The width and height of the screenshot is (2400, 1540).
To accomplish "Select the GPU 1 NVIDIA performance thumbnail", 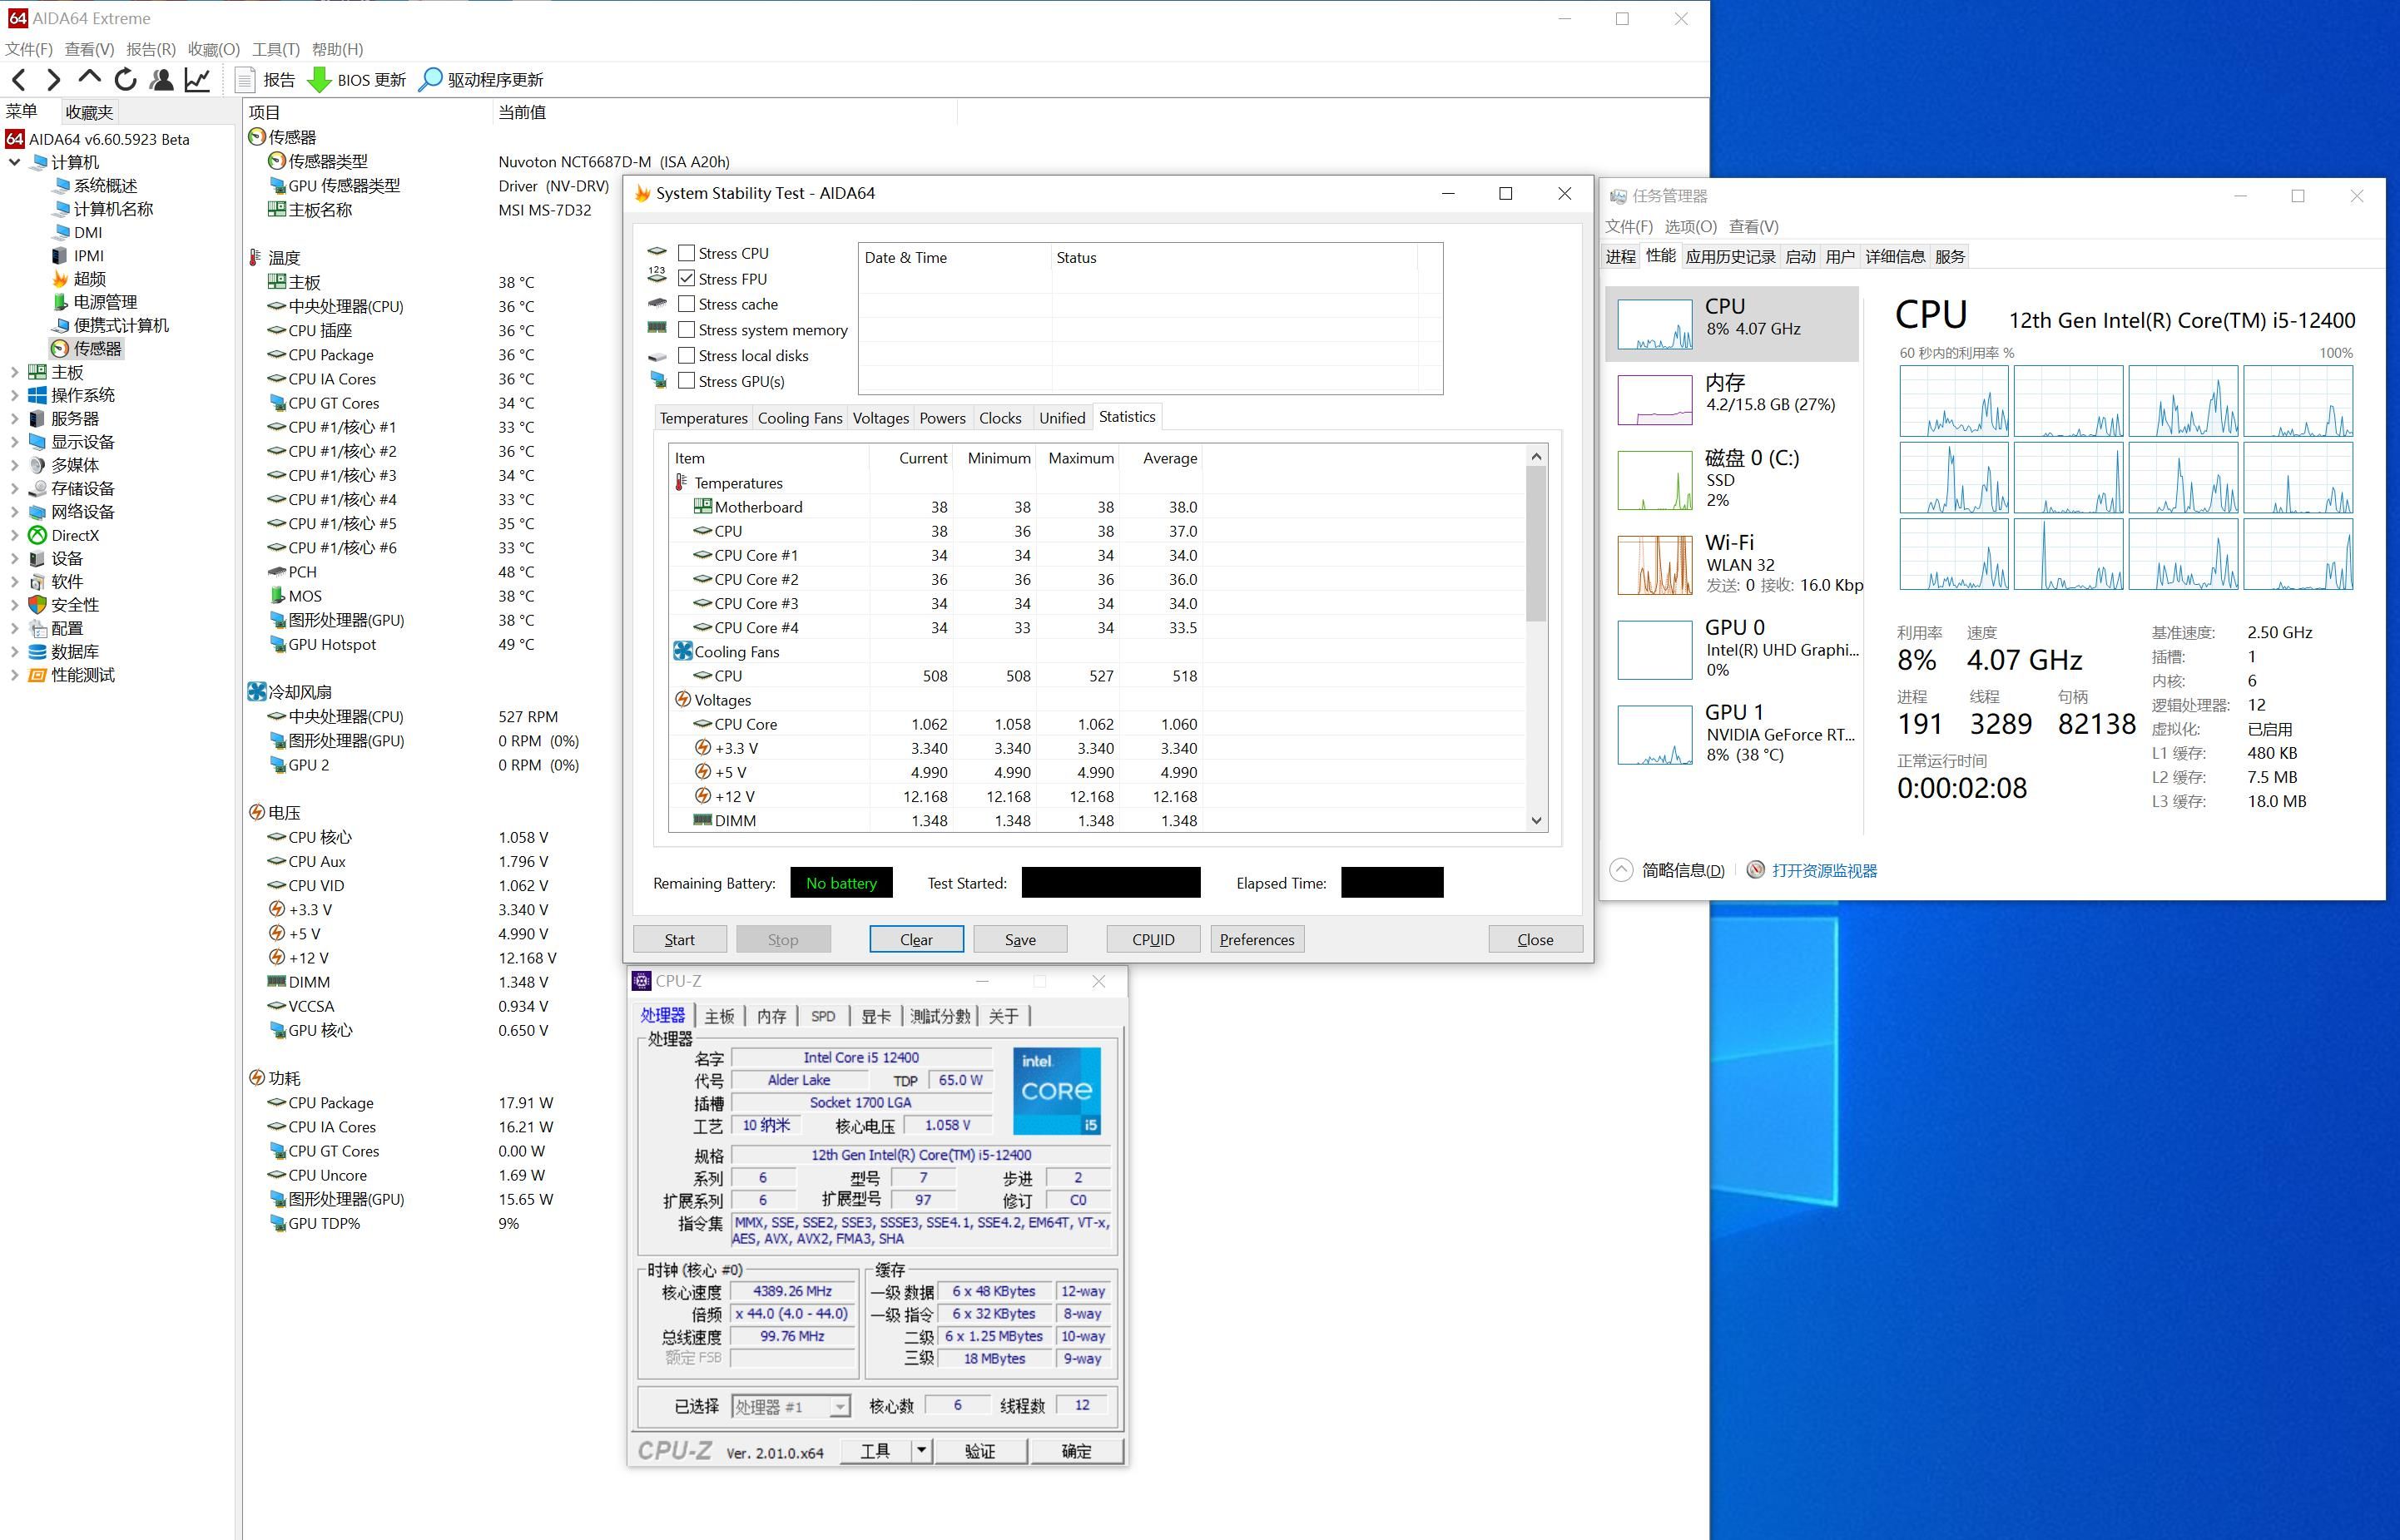I will coord(1655,734).
